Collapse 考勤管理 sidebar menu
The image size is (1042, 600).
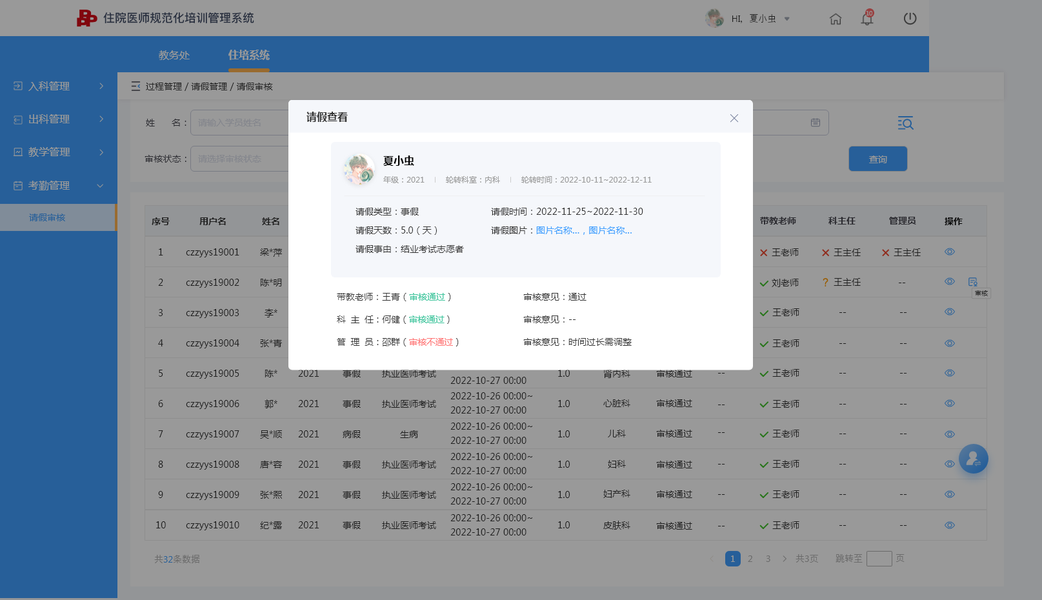pyautogui.click(x=58, y=185)
